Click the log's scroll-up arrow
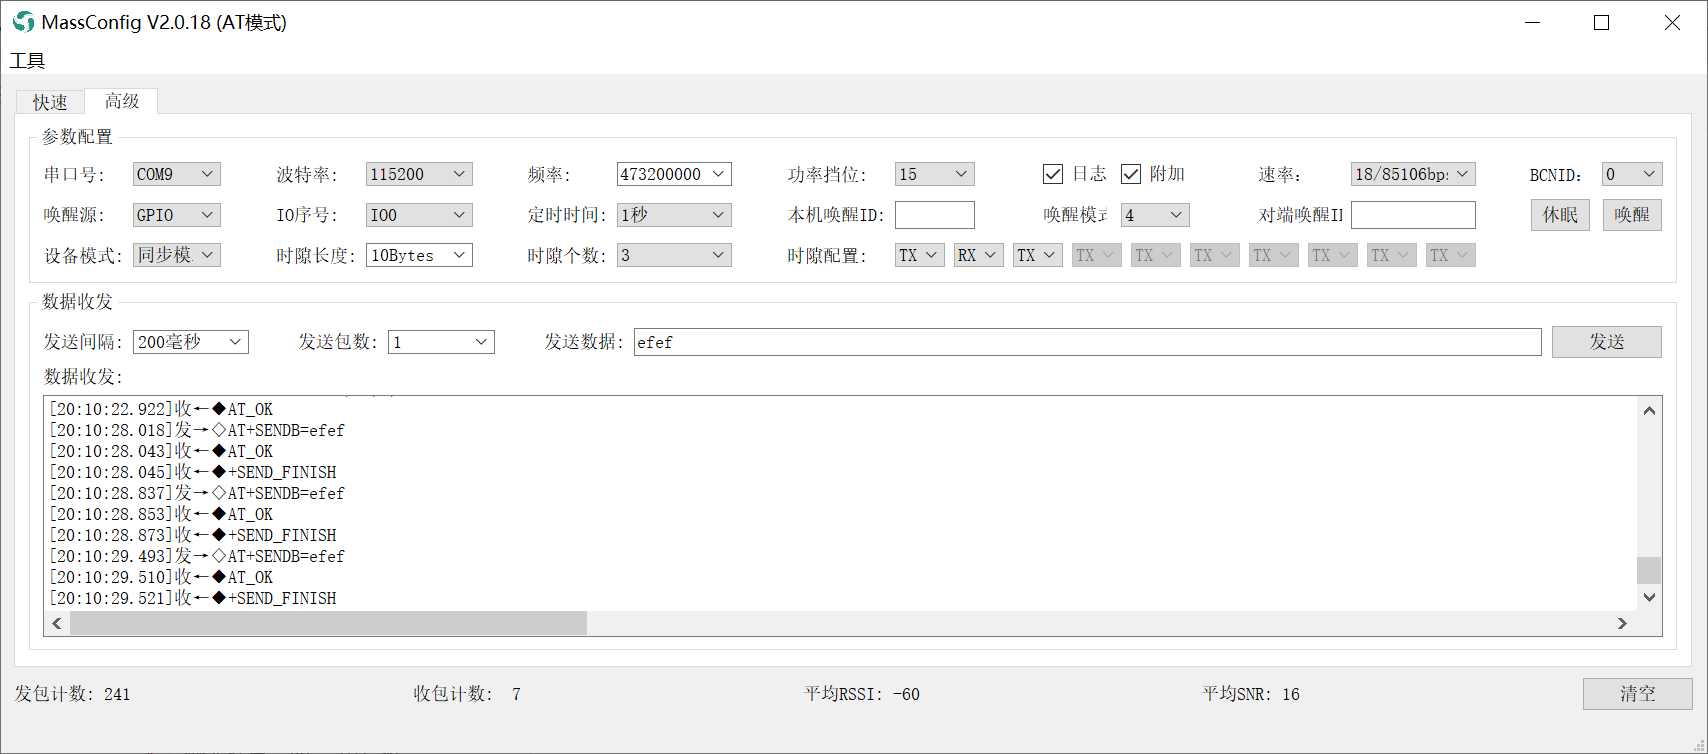The height and width of the screenshot is (754, 1708). [x=1649, y=410]
